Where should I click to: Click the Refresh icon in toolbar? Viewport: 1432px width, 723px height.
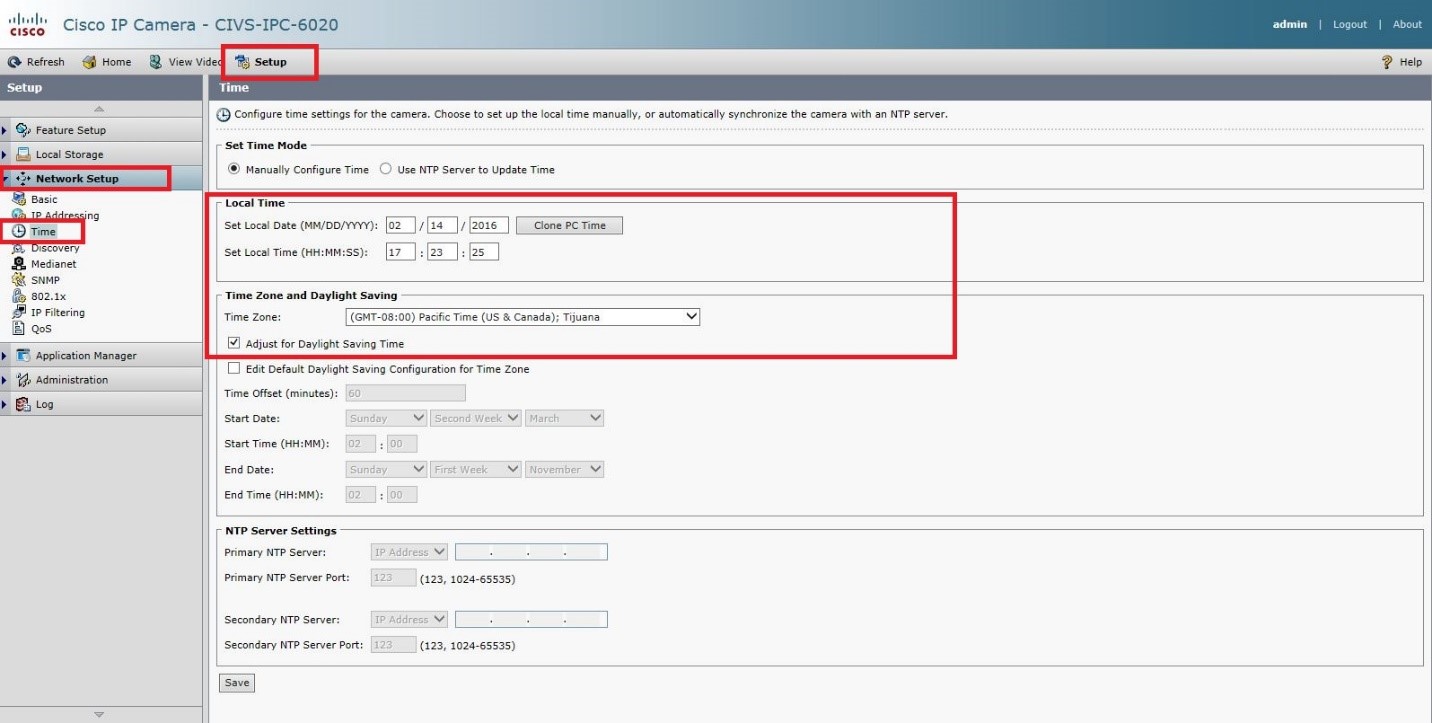pyautogui.click(x=15, y=62)
